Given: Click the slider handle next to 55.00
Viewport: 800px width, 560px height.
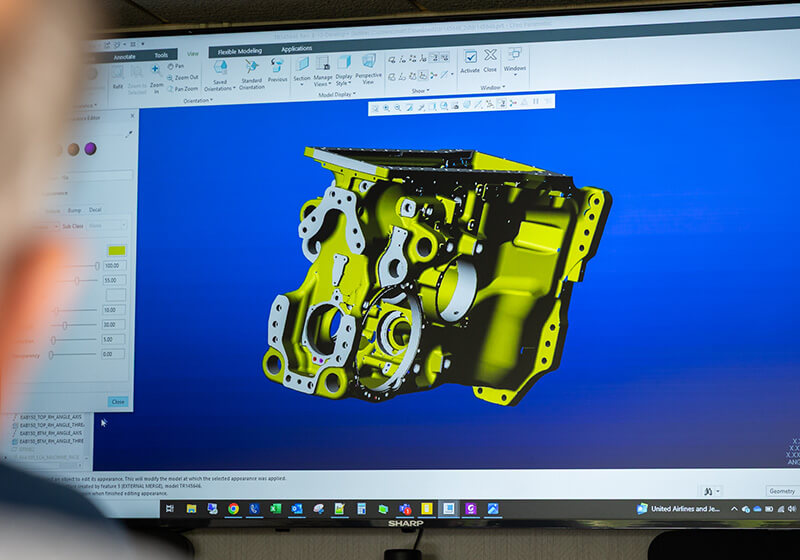Looking at the screenshot, I should coord(77,281).
